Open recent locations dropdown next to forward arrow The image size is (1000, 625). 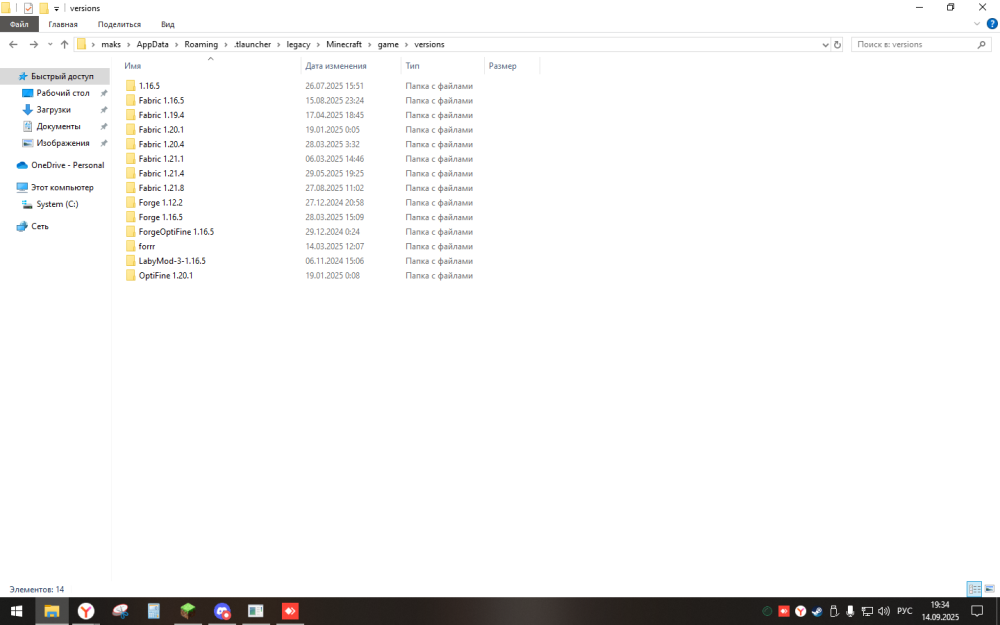click(50, 45)
